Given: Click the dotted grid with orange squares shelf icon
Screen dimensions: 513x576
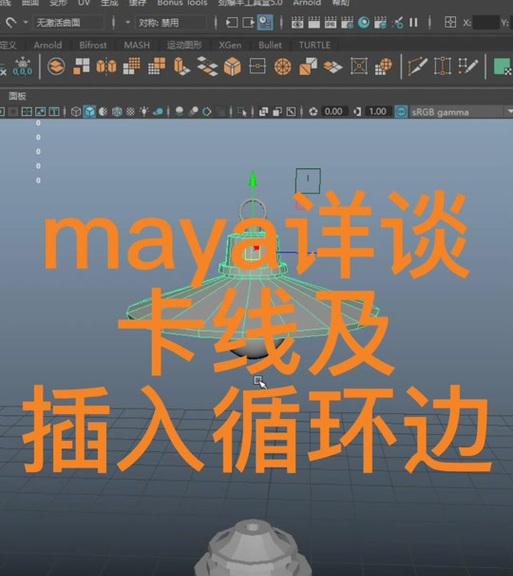Looking at the screenshot, I should point(157,66).
